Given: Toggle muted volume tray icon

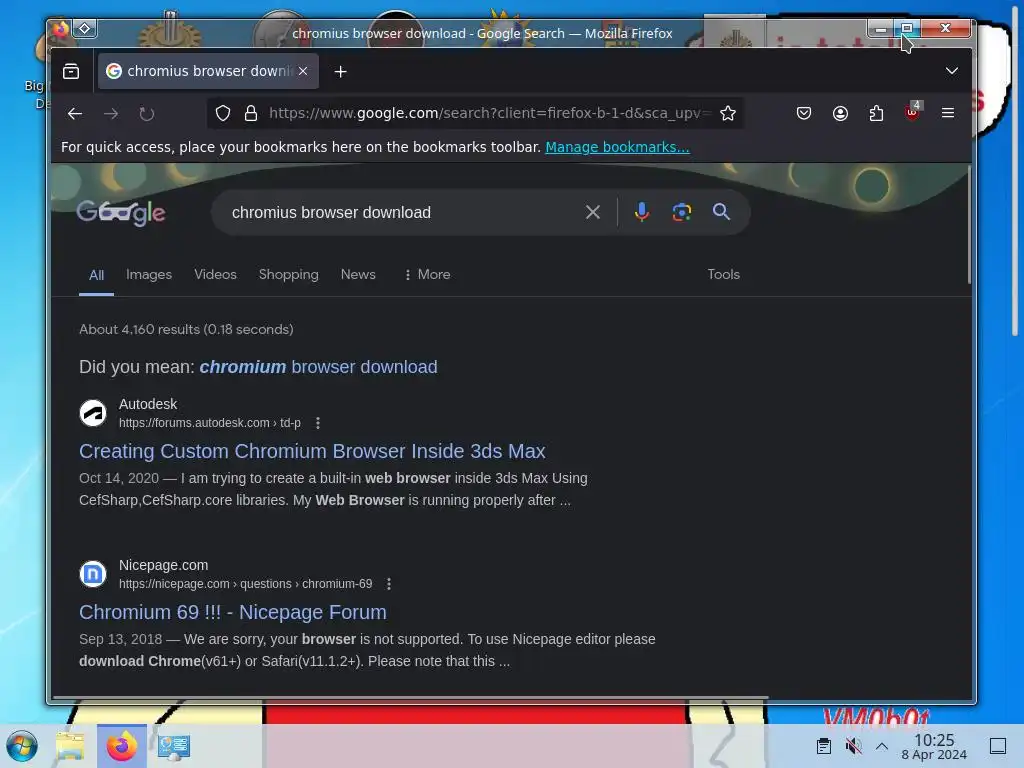Looking at the screenshot, I should (853, 746).
